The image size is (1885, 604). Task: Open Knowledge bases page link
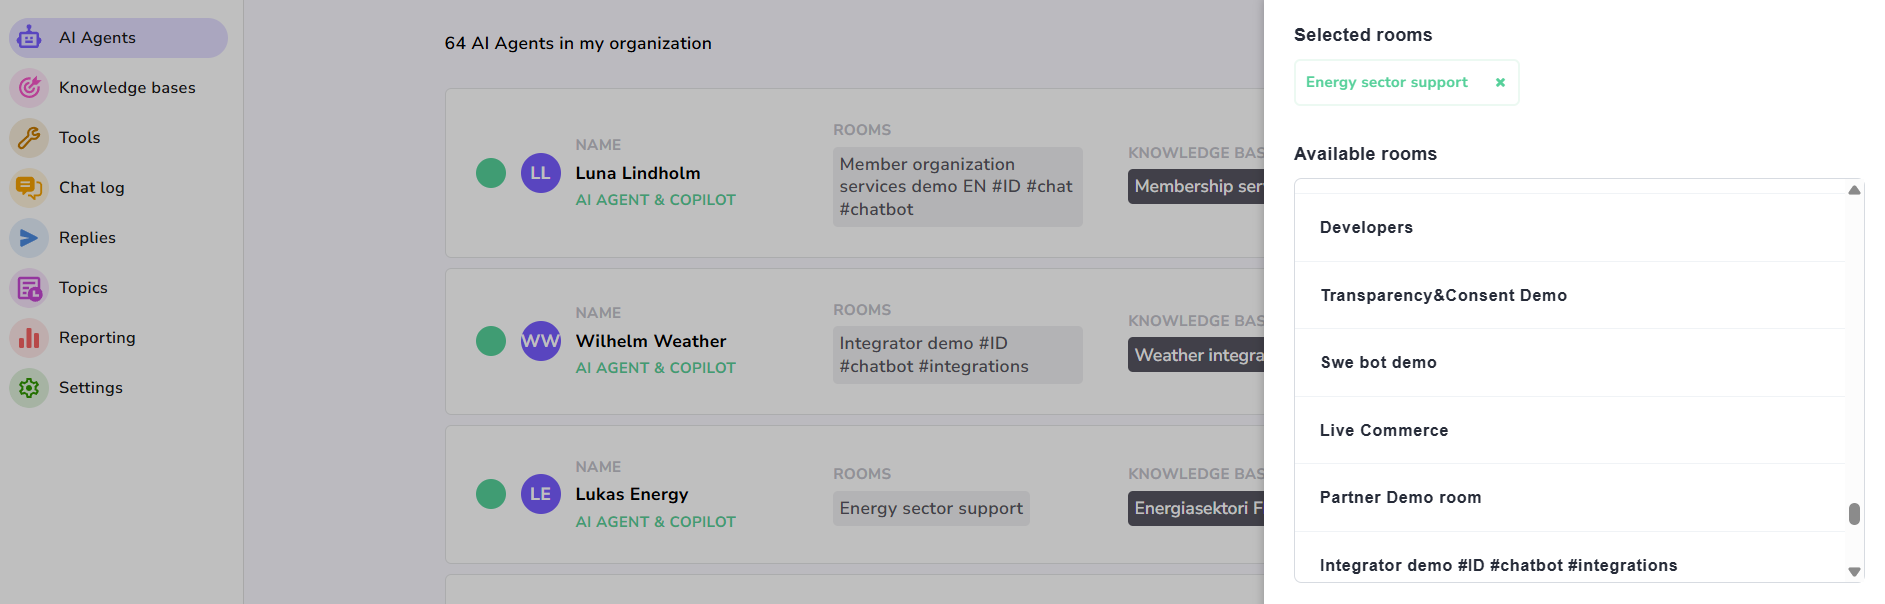coord(127,88)
